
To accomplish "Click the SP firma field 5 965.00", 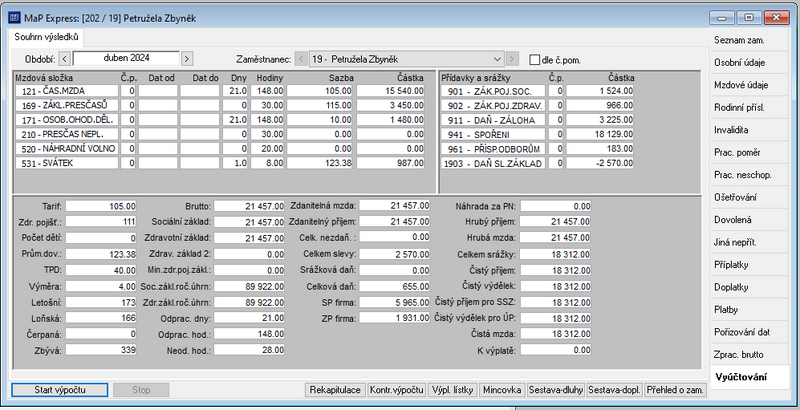I will [394, 302].
